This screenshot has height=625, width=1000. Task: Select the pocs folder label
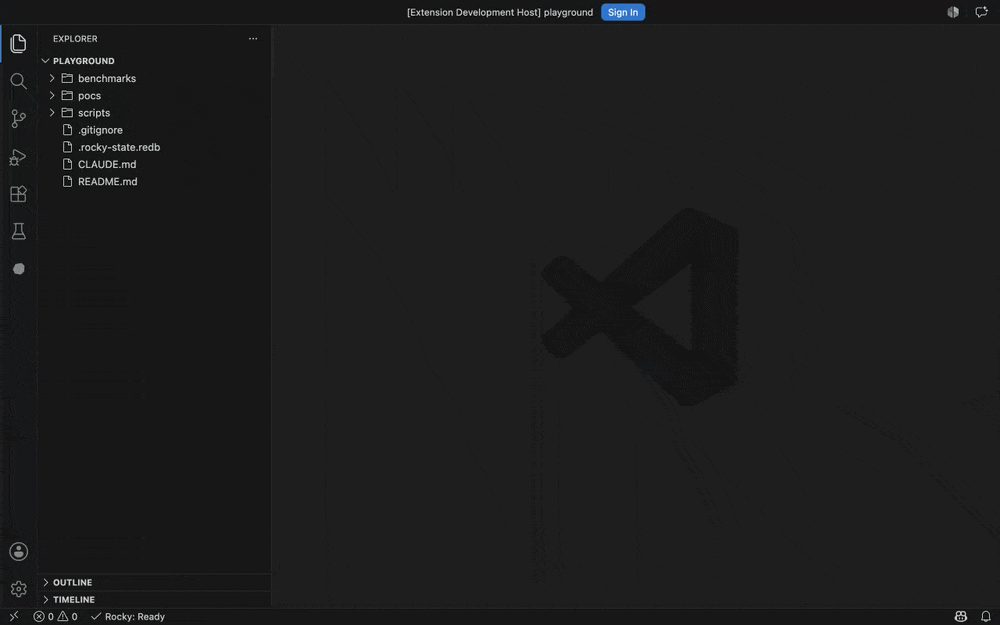pos(89,95)
